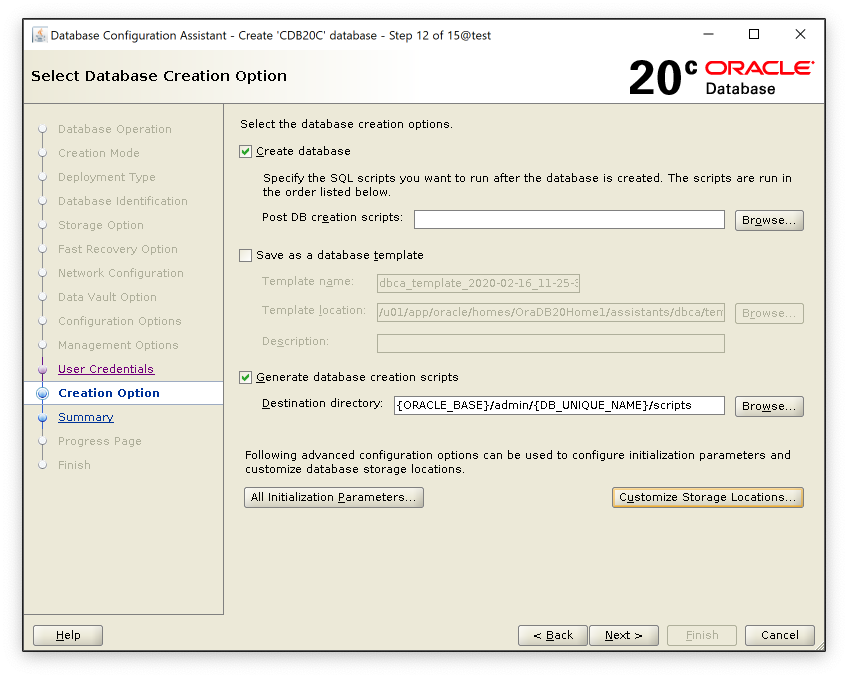Open All Initialization Parameters dialog

(334, 497)
